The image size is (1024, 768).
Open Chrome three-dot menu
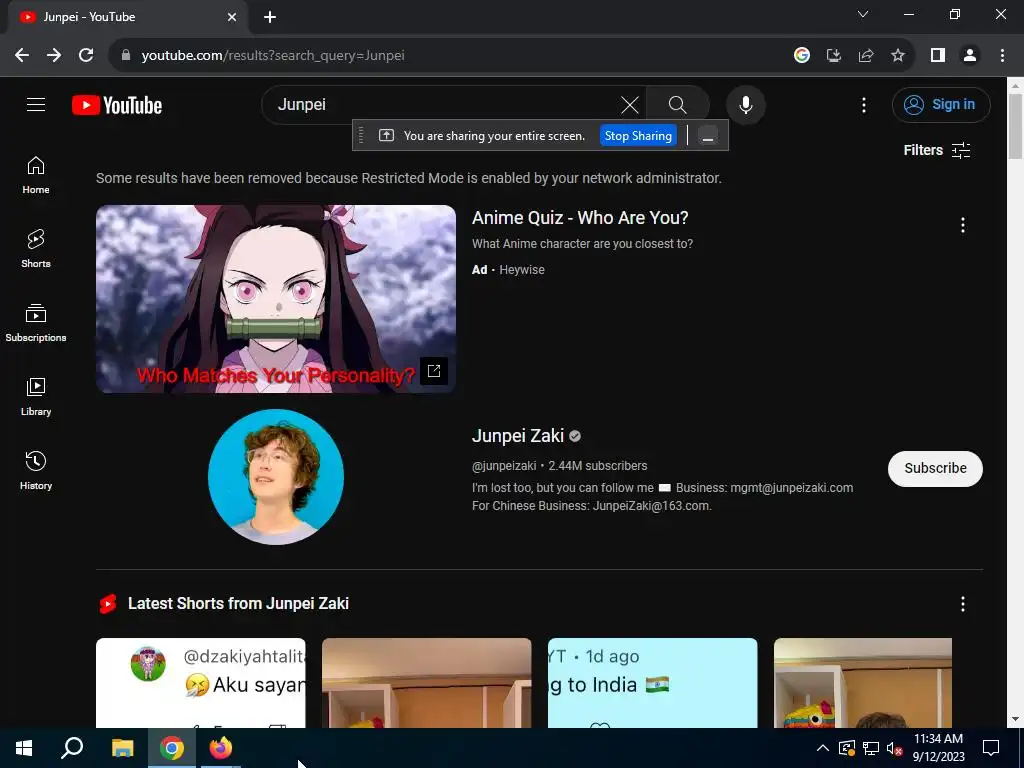[1002, 56]
